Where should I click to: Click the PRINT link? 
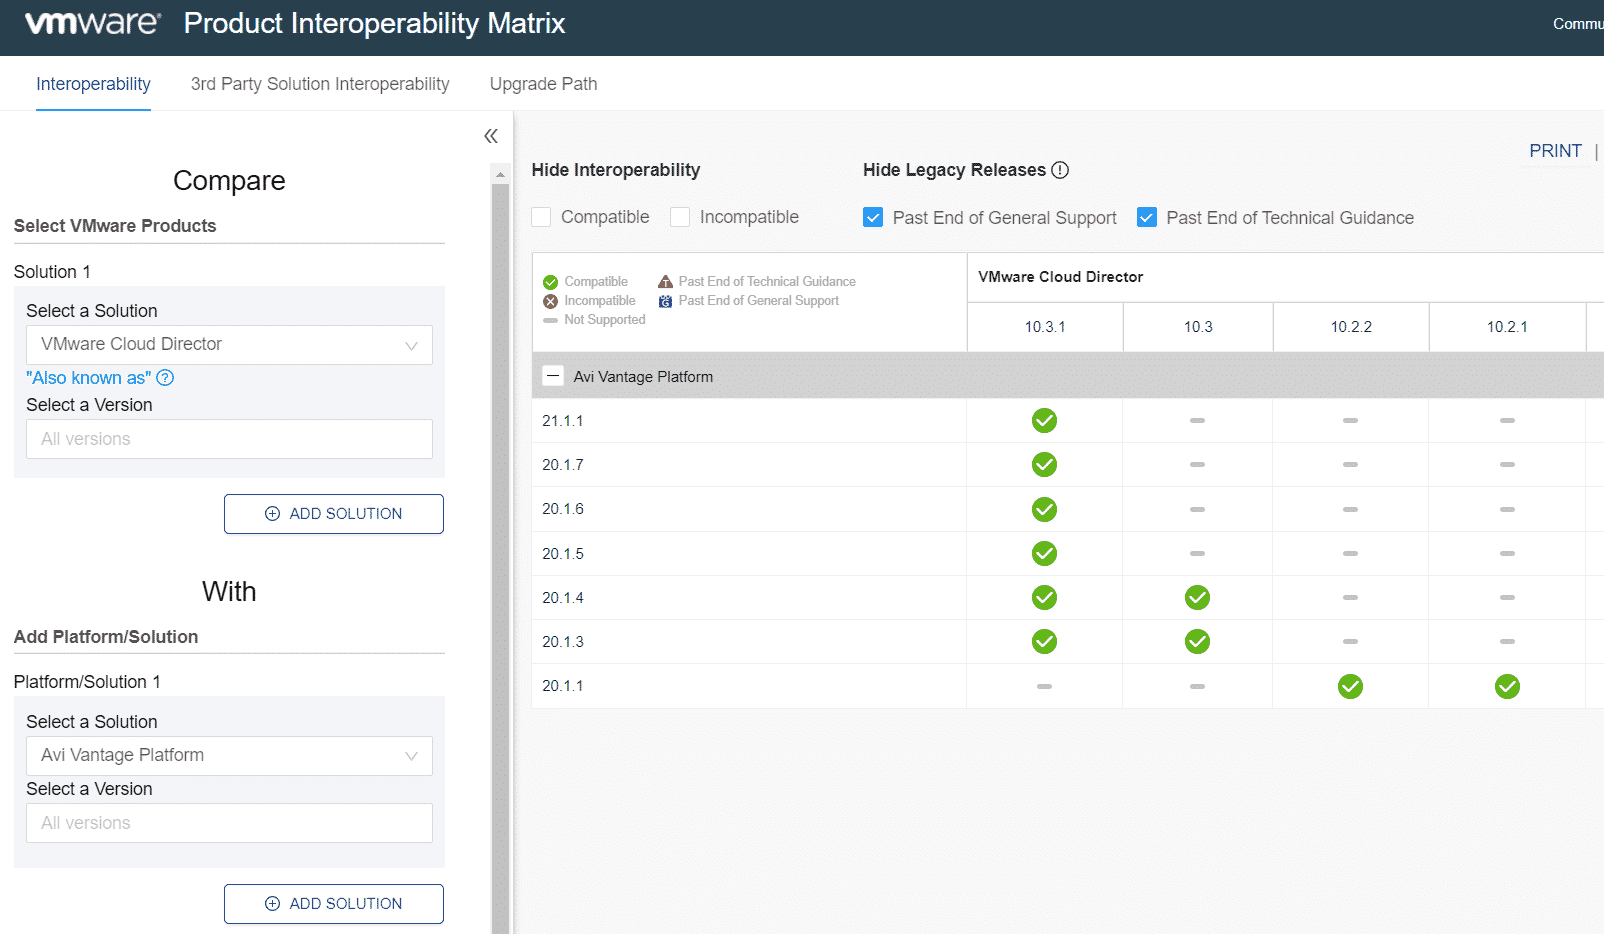pyautogui.click(x=1555, y=151)
